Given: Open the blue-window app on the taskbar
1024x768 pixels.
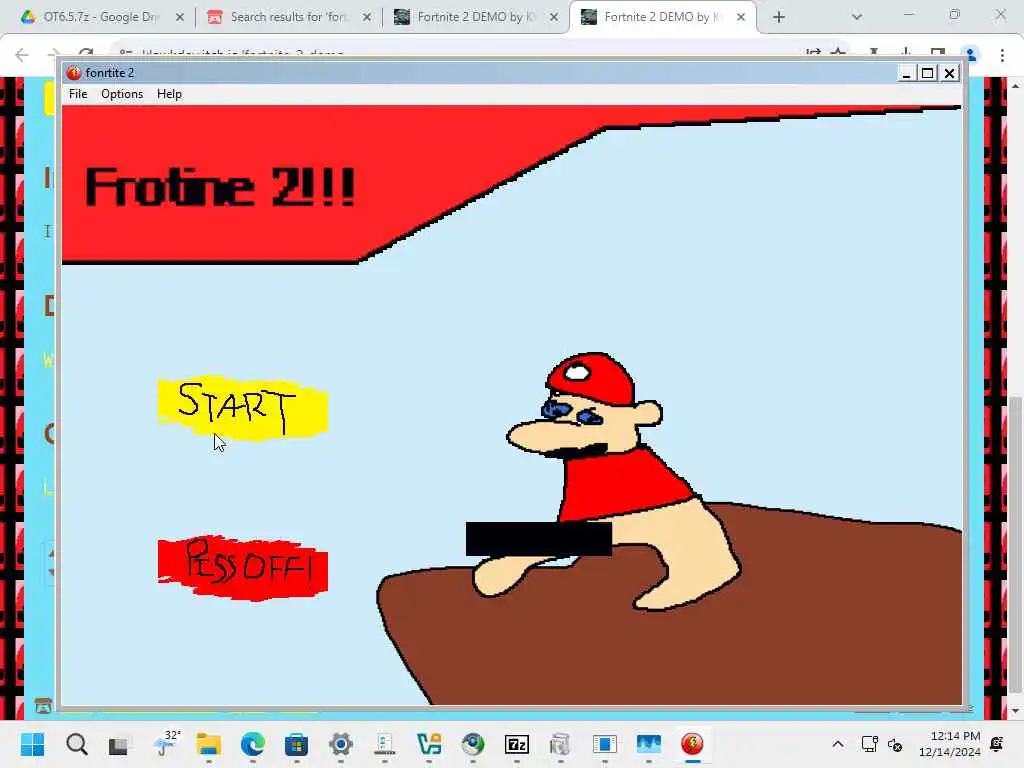Looking at the screenshot, I should [x=605, y=744].
